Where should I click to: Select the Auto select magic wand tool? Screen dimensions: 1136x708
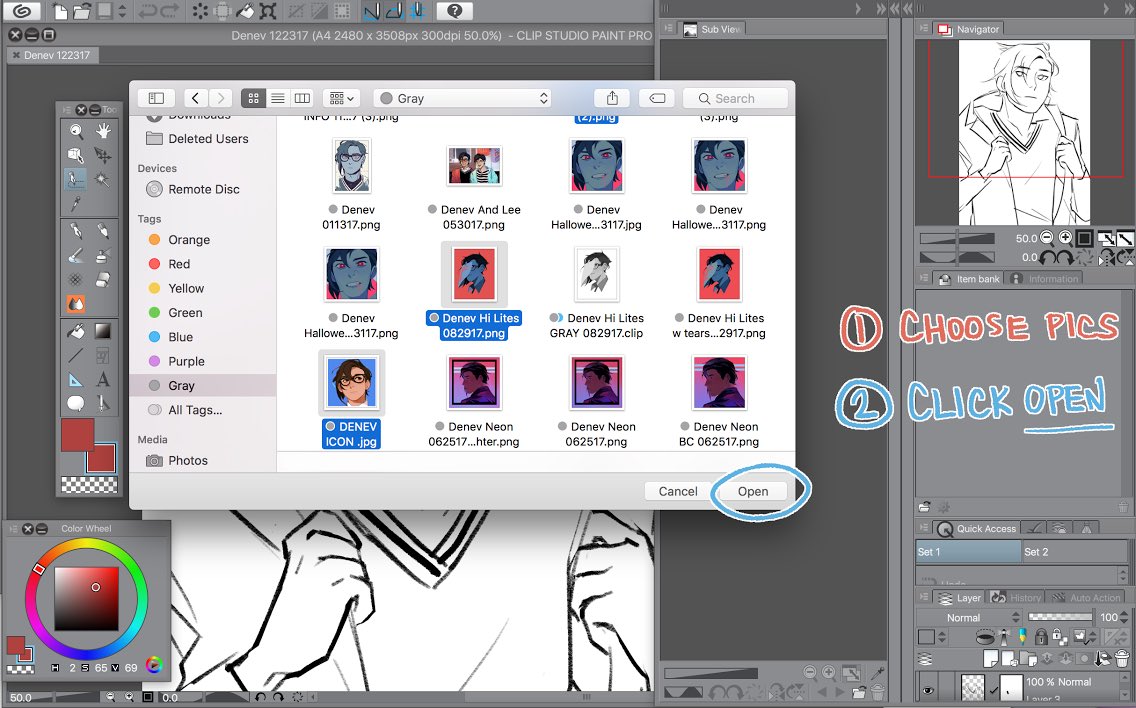click(x=103, y=179)
